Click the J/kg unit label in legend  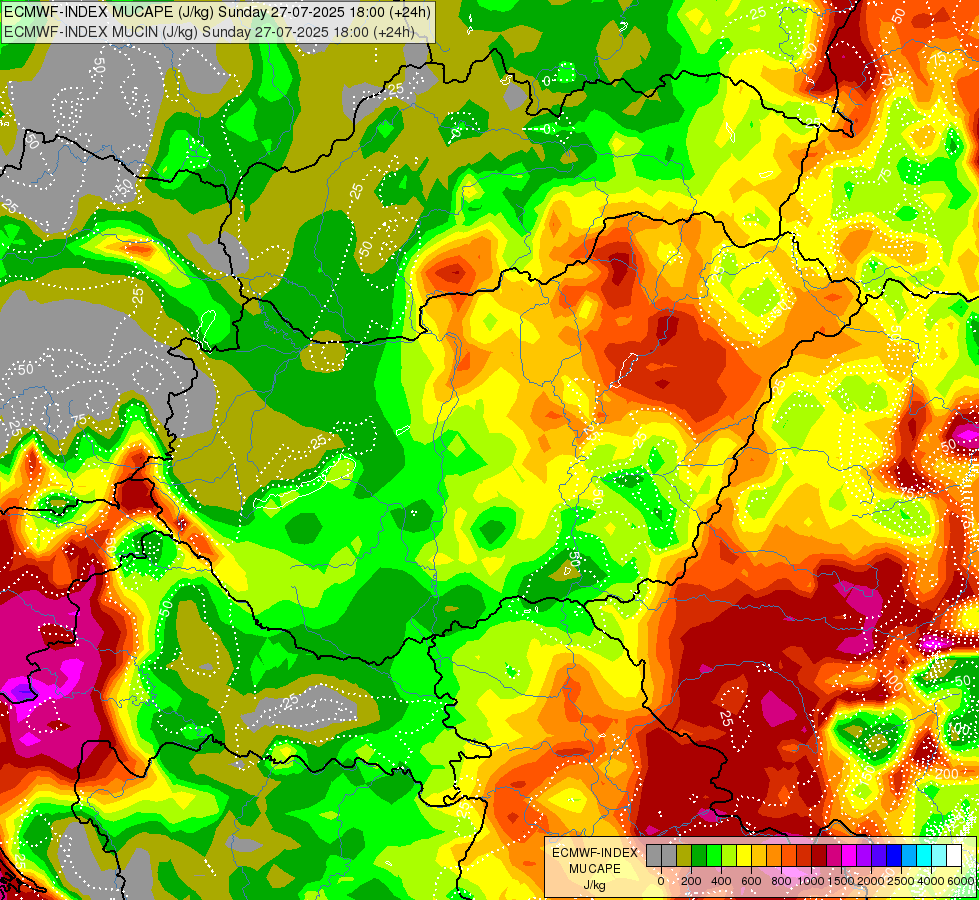click(x=595, y=885)
